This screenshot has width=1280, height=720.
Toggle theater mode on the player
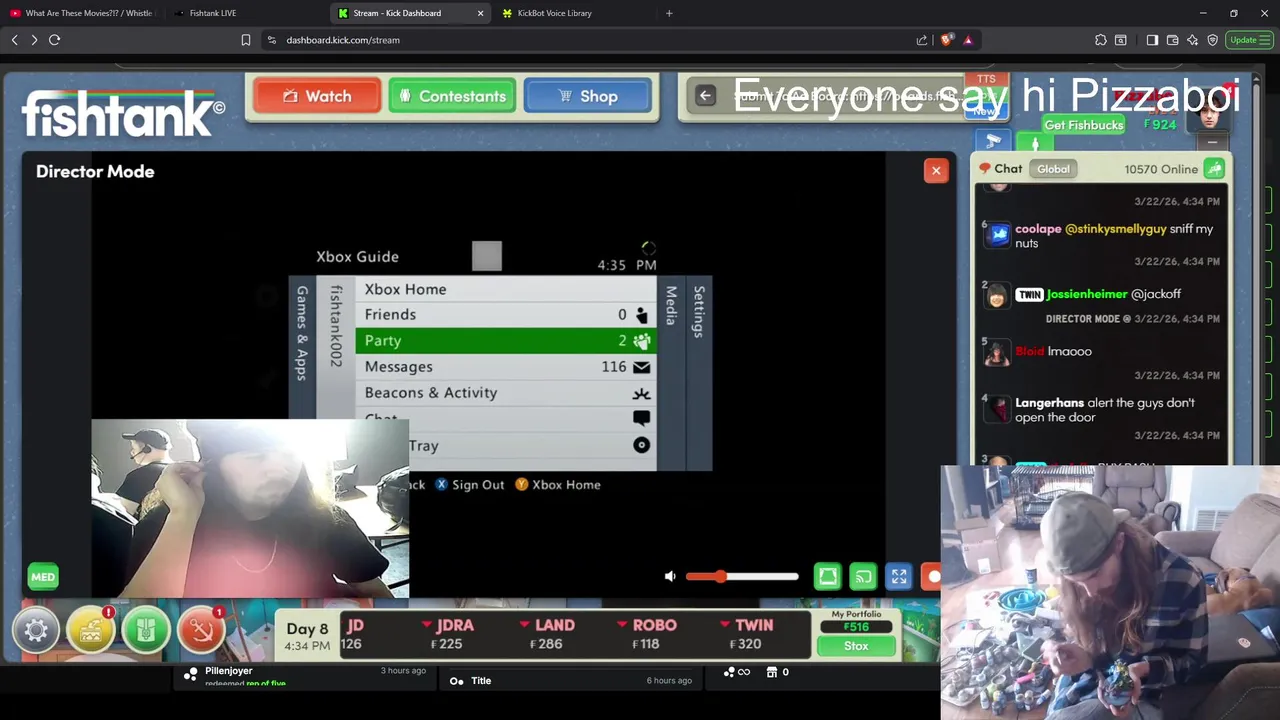pos(828,577)
